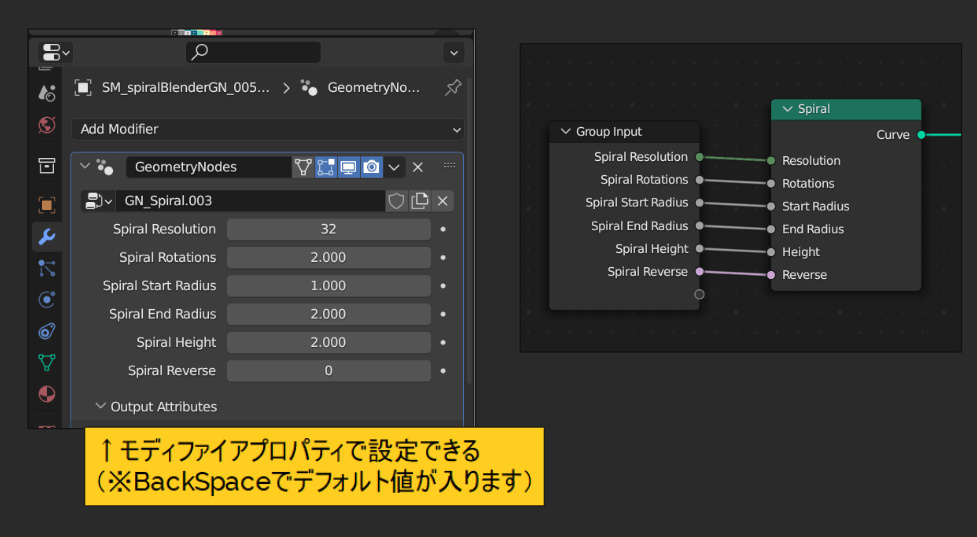Collapse the Spiral node

(788, 109)
